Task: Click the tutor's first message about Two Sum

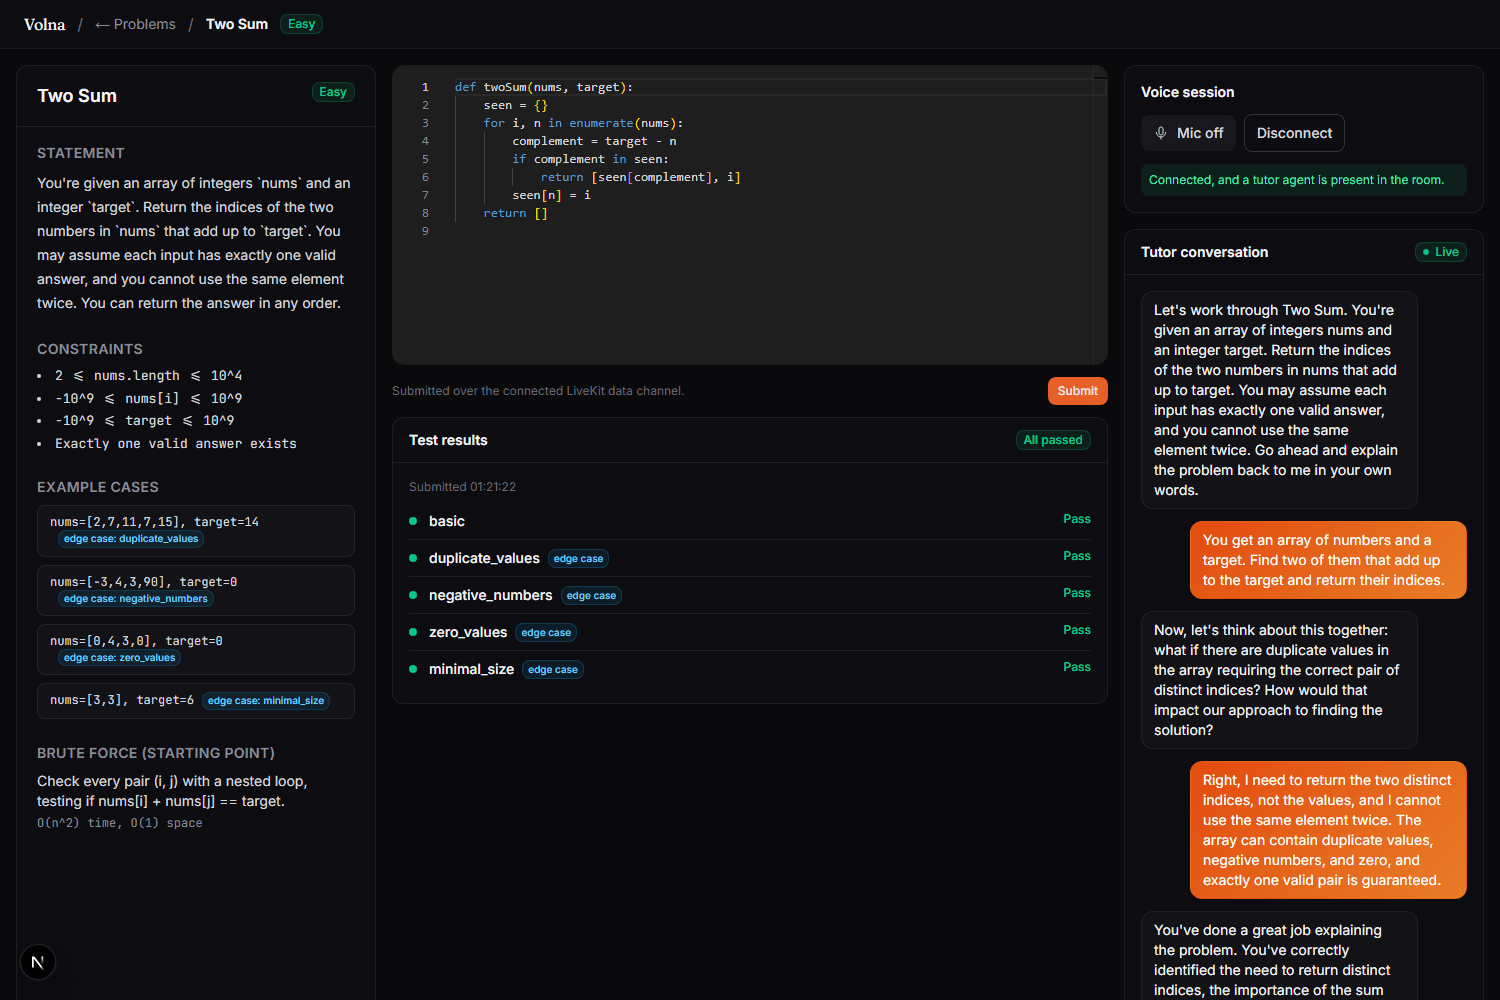Action: click(1279, 400)
